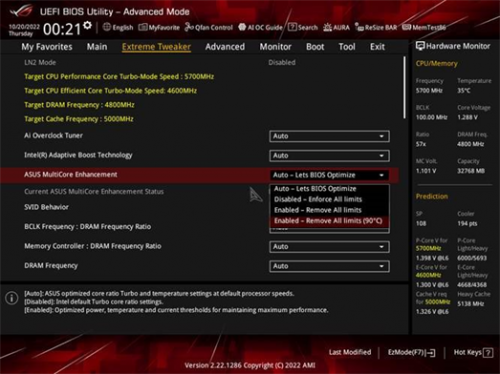
Task: Open the AURA lighting icon
Action: click(327, 27)
